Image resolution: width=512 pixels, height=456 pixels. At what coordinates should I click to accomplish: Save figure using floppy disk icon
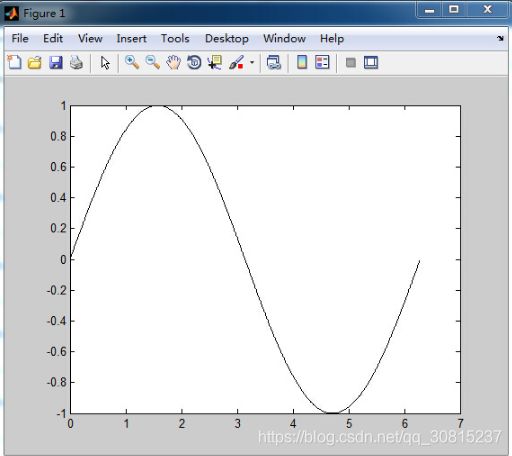point(56,62)
